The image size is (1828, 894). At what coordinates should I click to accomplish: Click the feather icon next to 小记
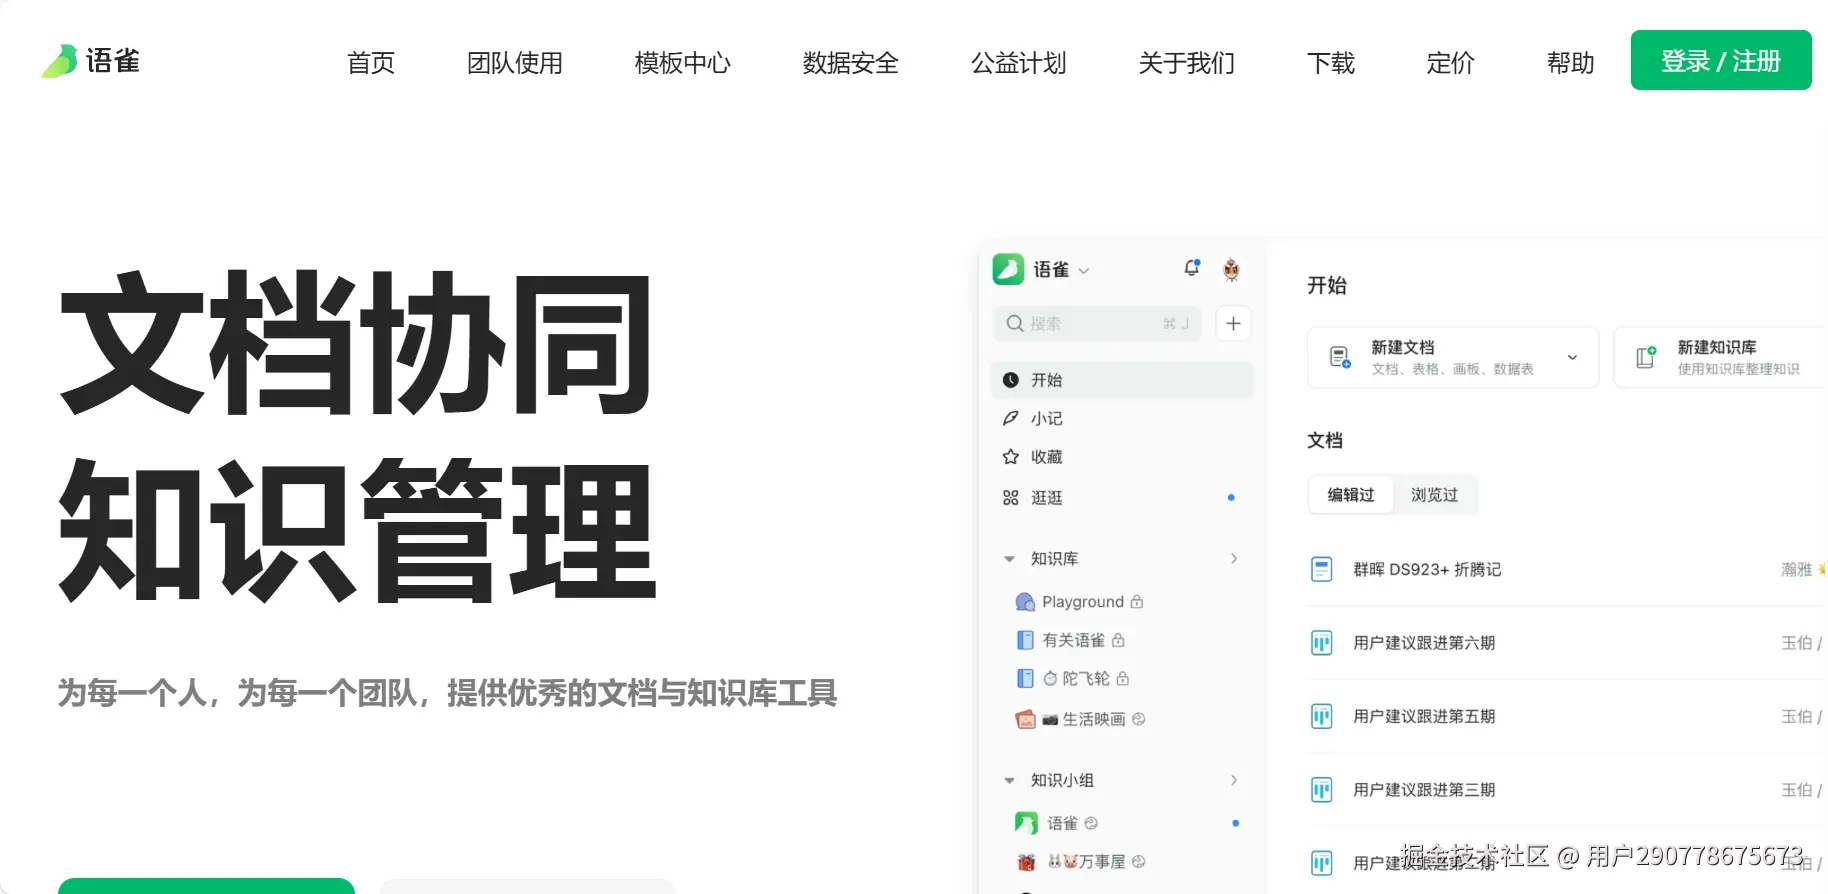click(1011, 418)
